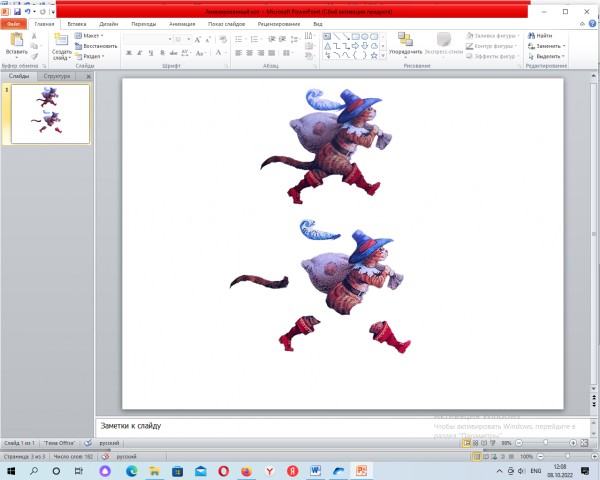
Task: Click Fit Slide to Window icon
Action: [x=584, y=443]
